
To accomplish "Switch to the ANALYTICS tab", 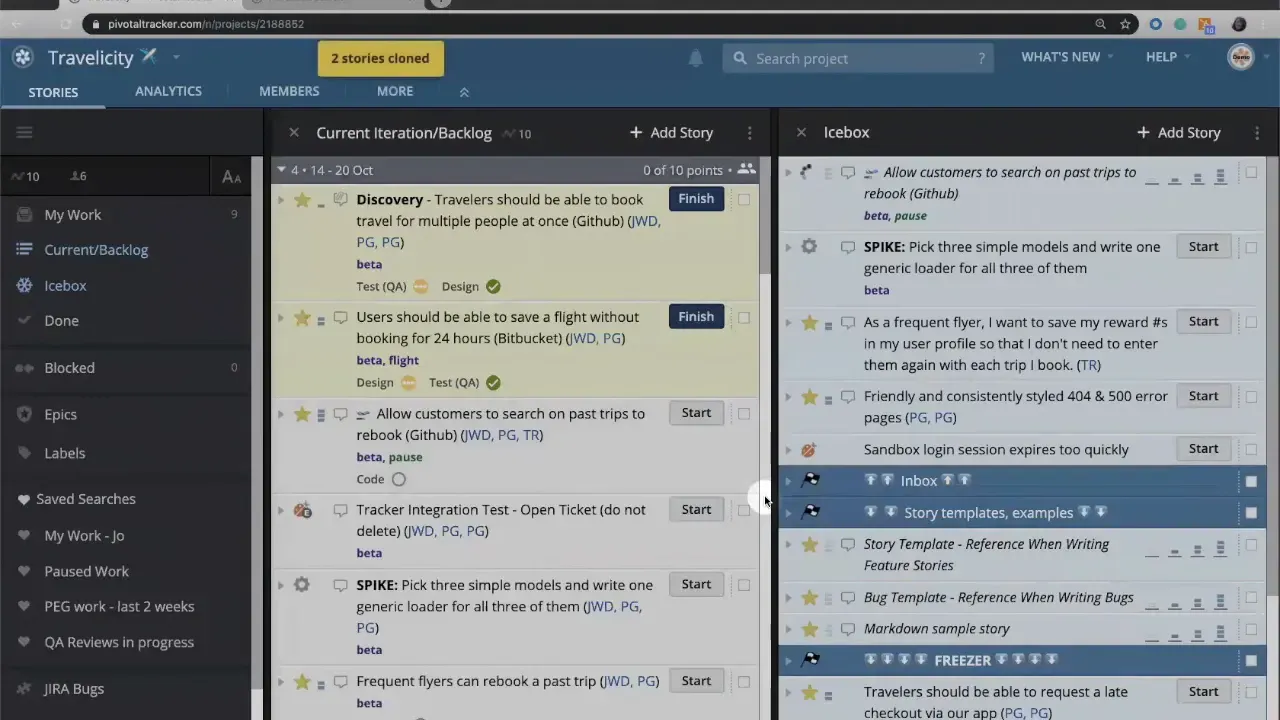I will pos(168,91).
